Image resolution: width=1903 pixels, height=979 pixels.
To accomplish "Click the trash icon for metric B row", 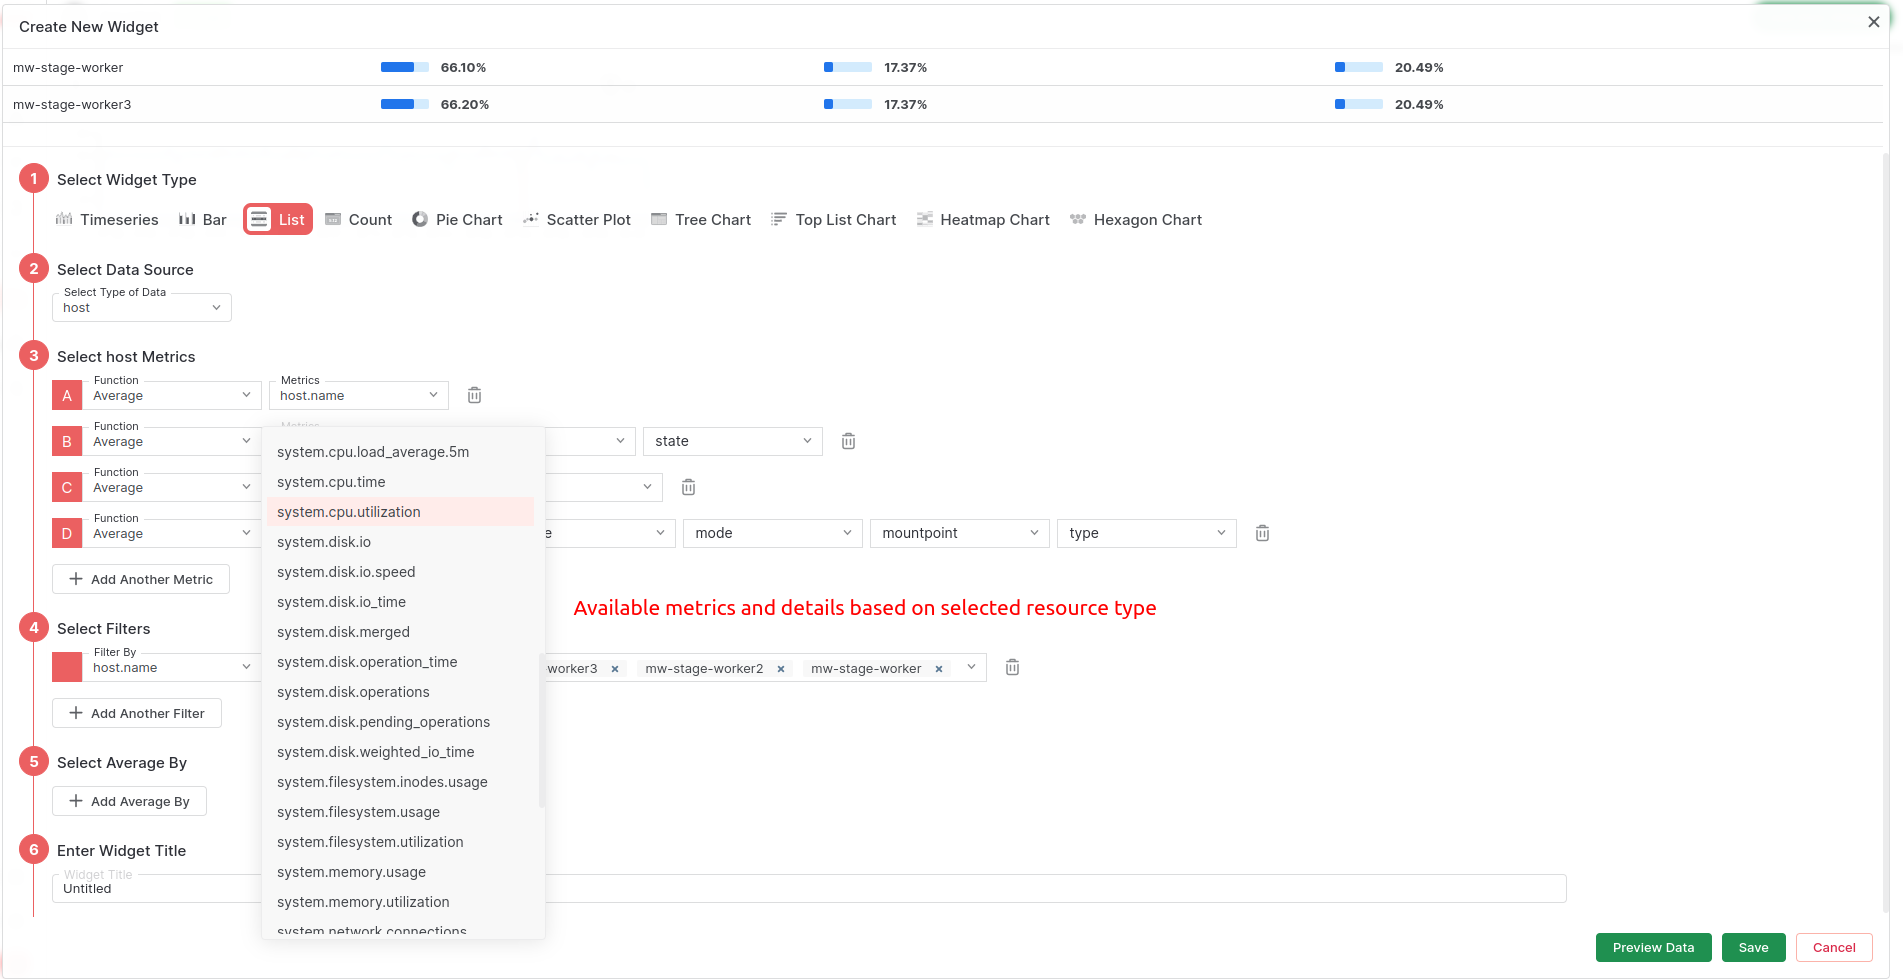I will (x=848, y=441).
